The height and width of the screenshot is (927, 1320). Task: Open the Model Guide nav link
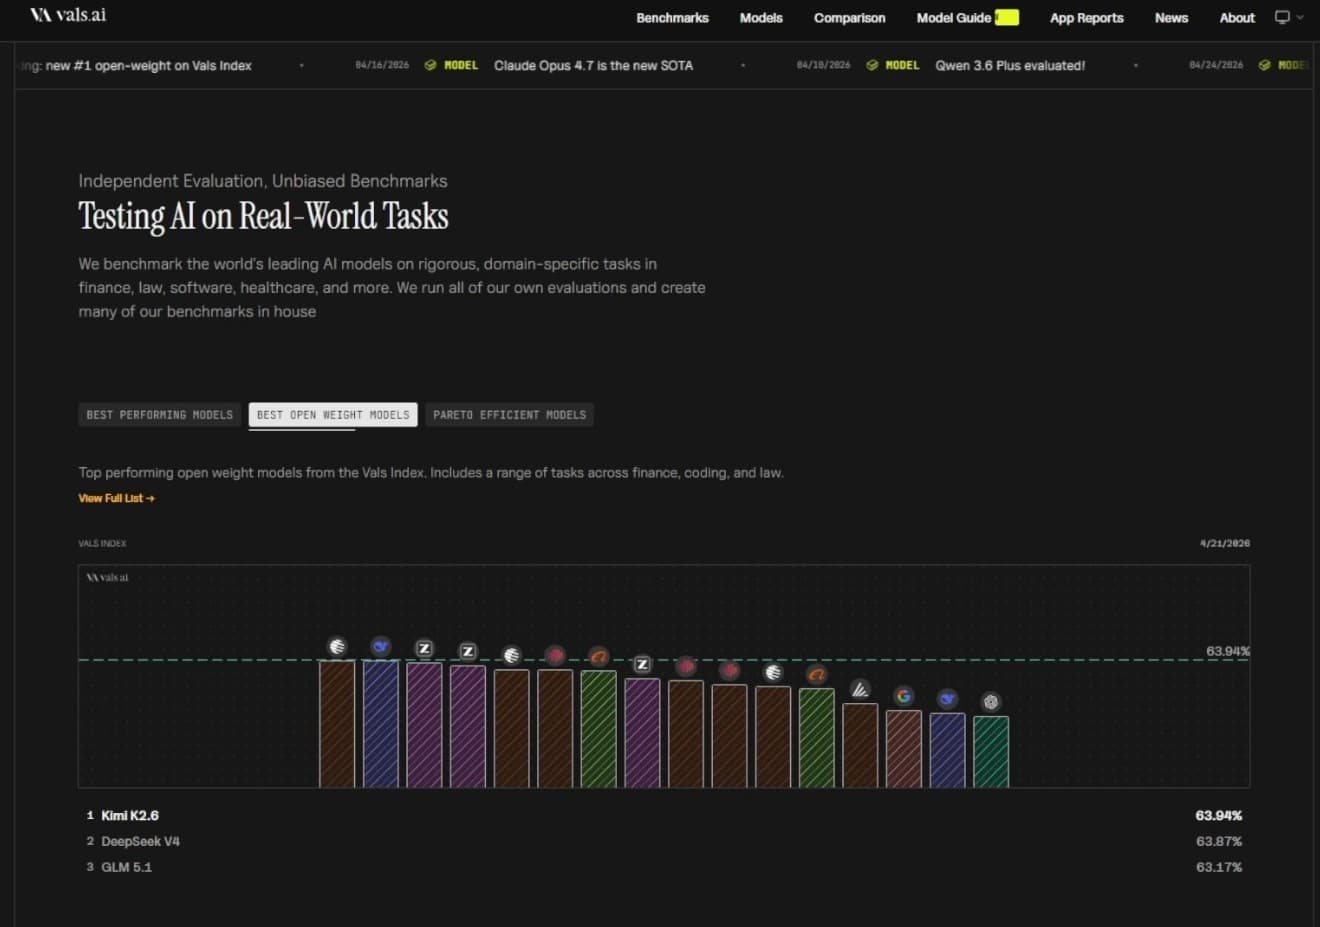tap(954, 18)
